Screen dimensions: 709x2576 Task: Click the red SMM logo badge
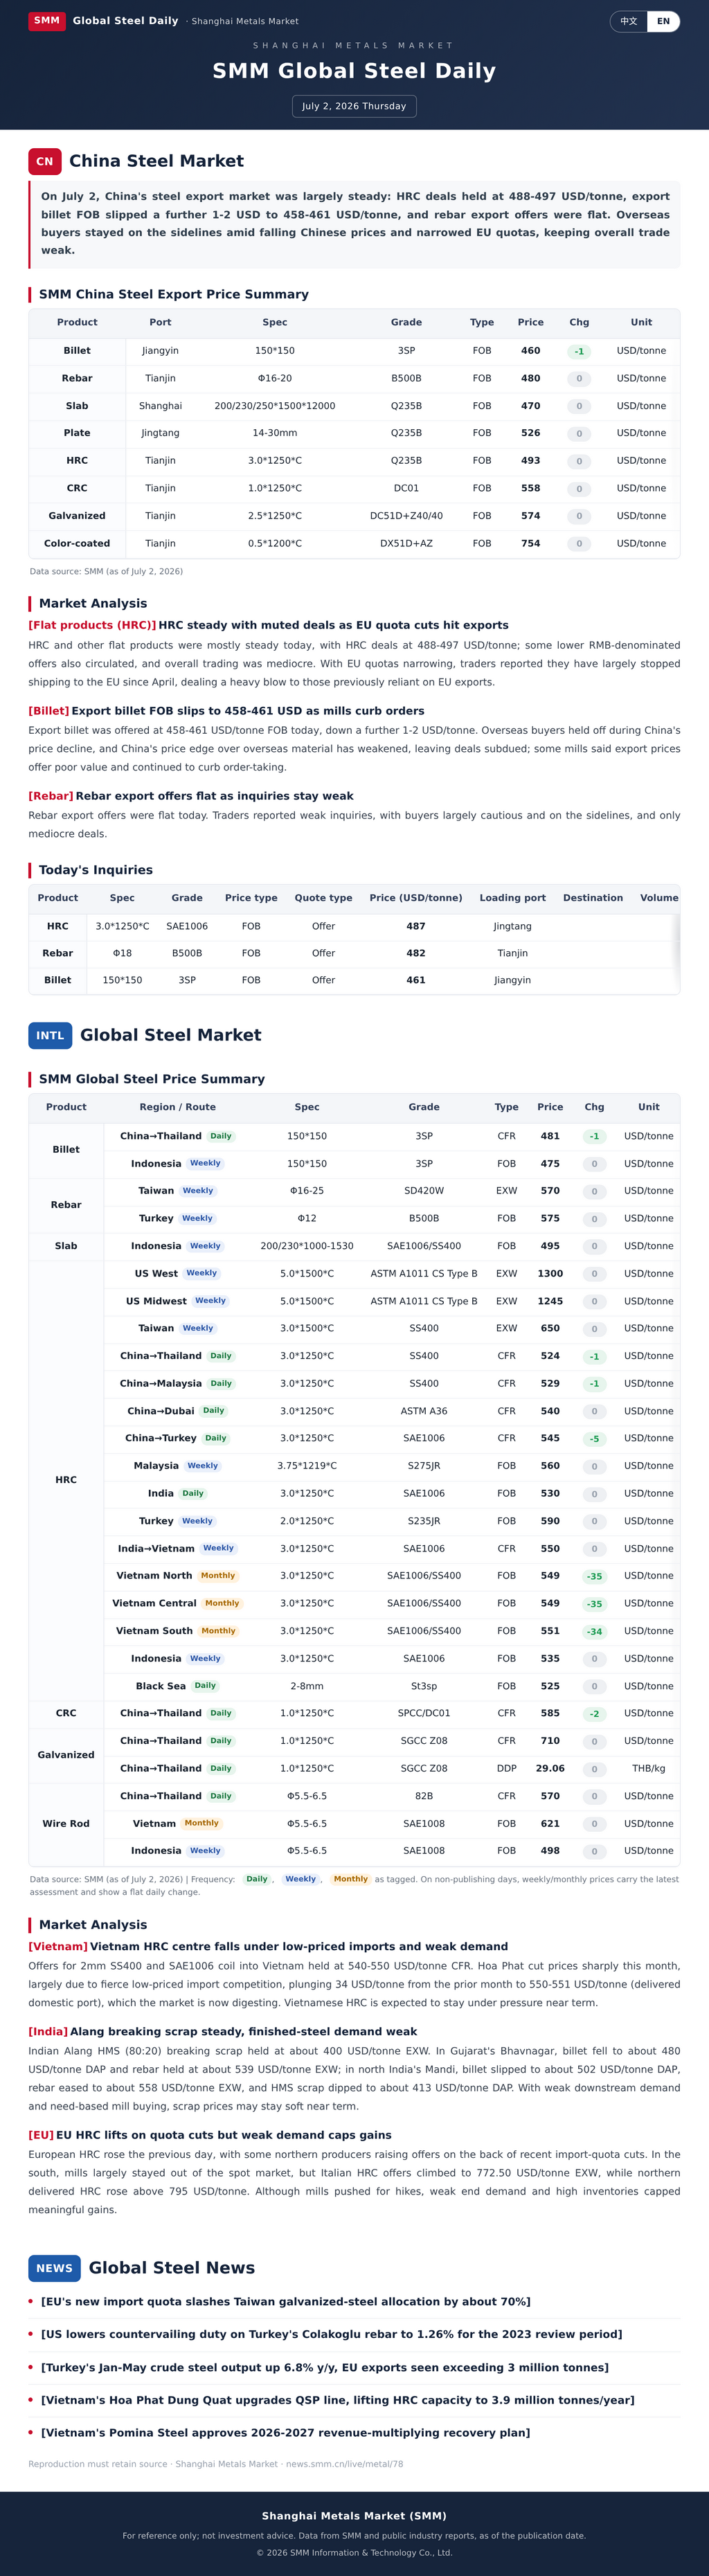pos(47,20)
